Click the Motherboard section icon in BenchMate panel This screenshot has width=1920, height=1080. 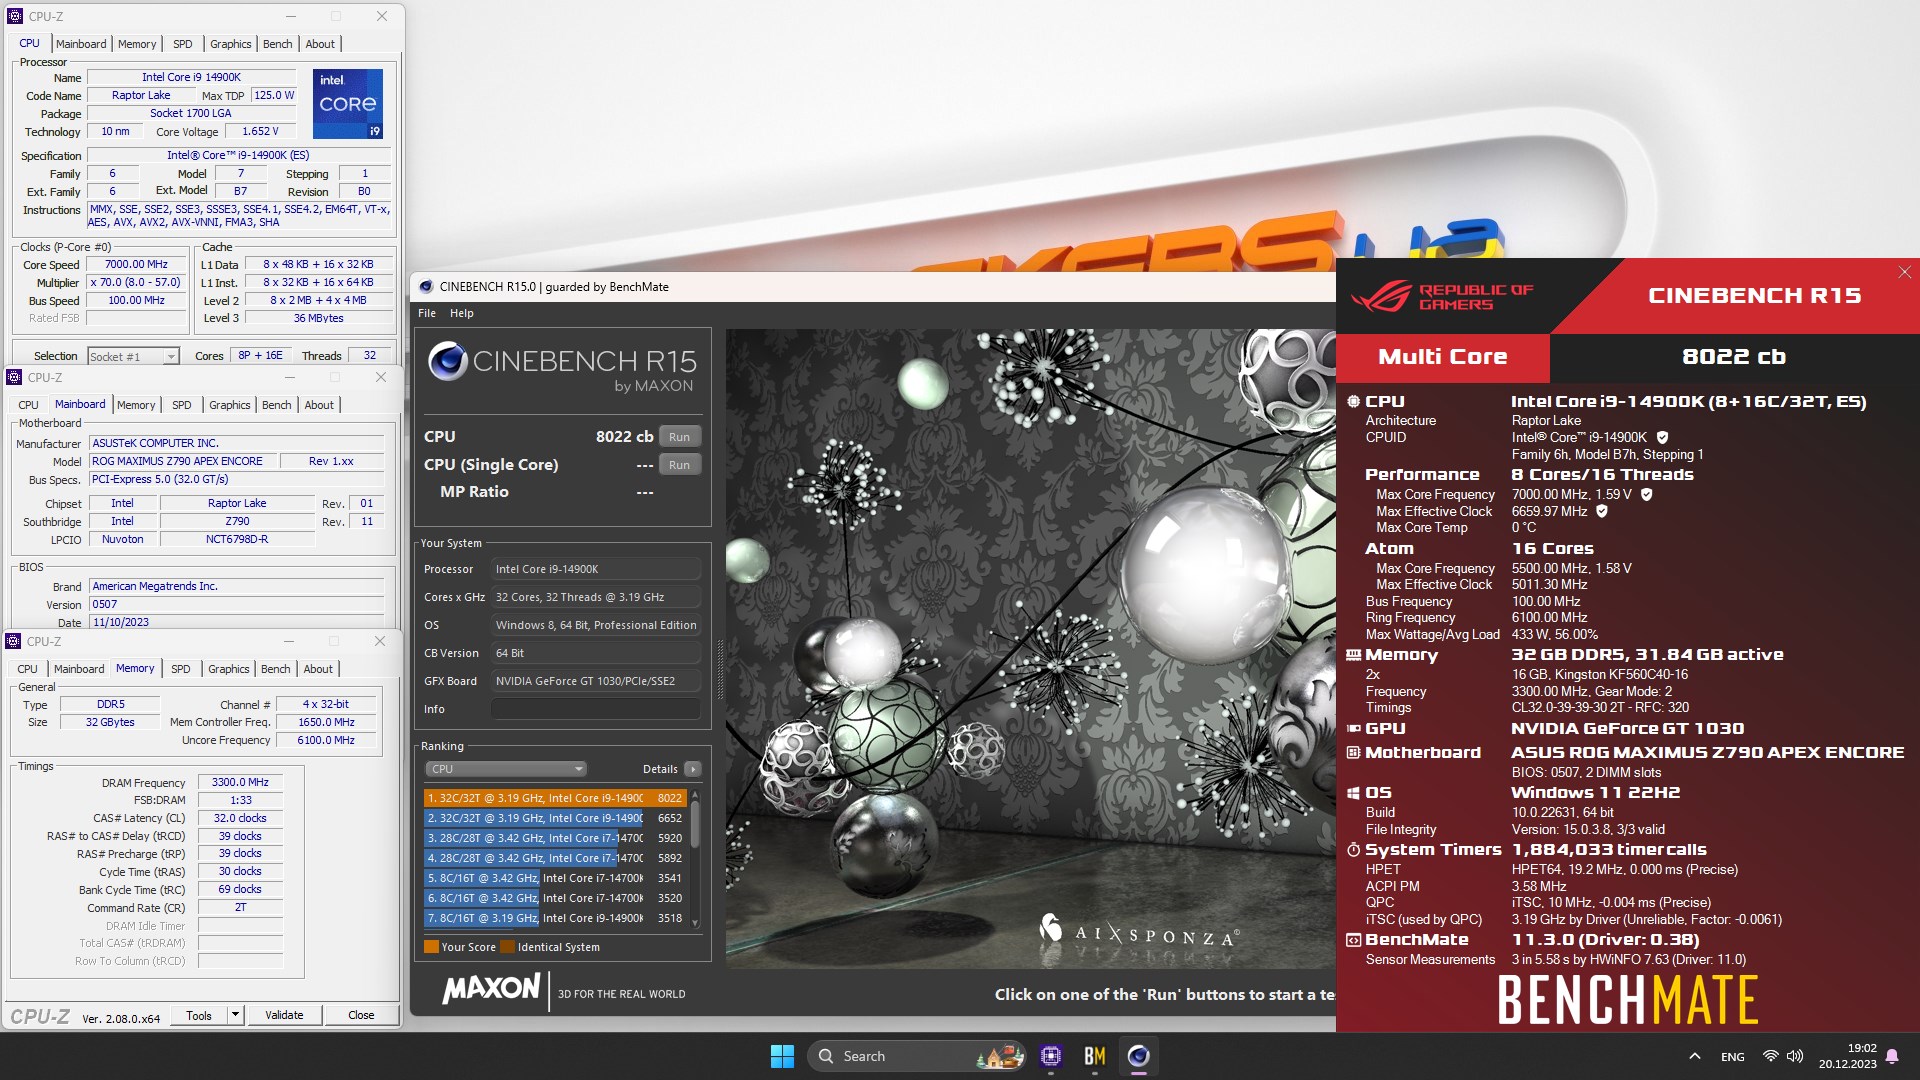coord(1353,752)
